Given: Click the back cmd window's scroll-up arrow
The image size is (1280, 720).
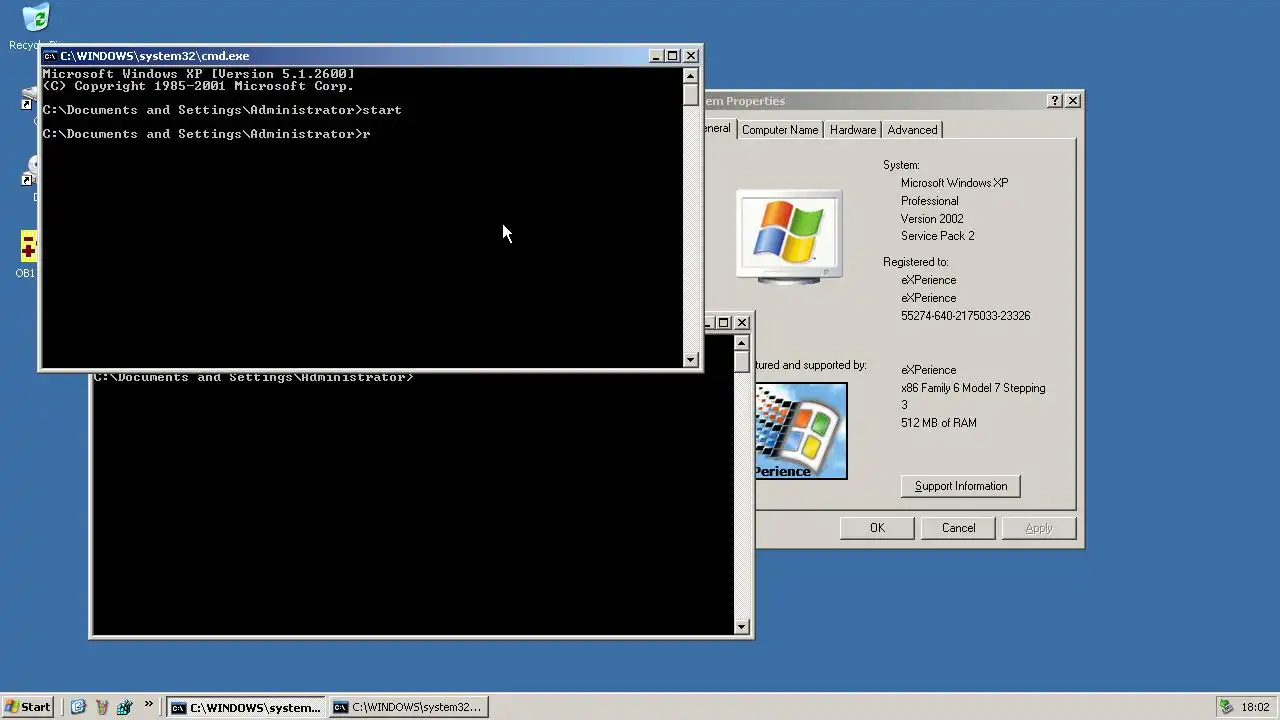Looking at the screenshot, I should pos(742,342).
